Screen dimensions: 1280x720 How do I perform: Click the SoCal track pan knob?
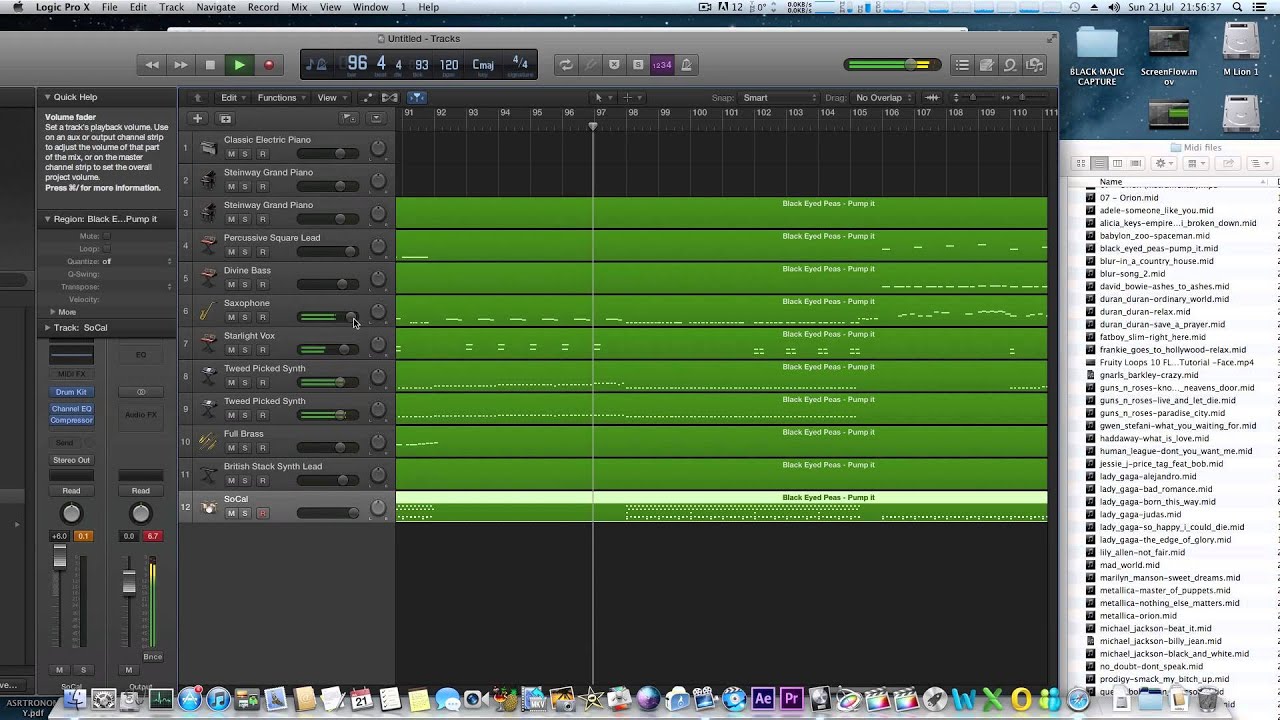pyautogui.click(x=378, y=508)
